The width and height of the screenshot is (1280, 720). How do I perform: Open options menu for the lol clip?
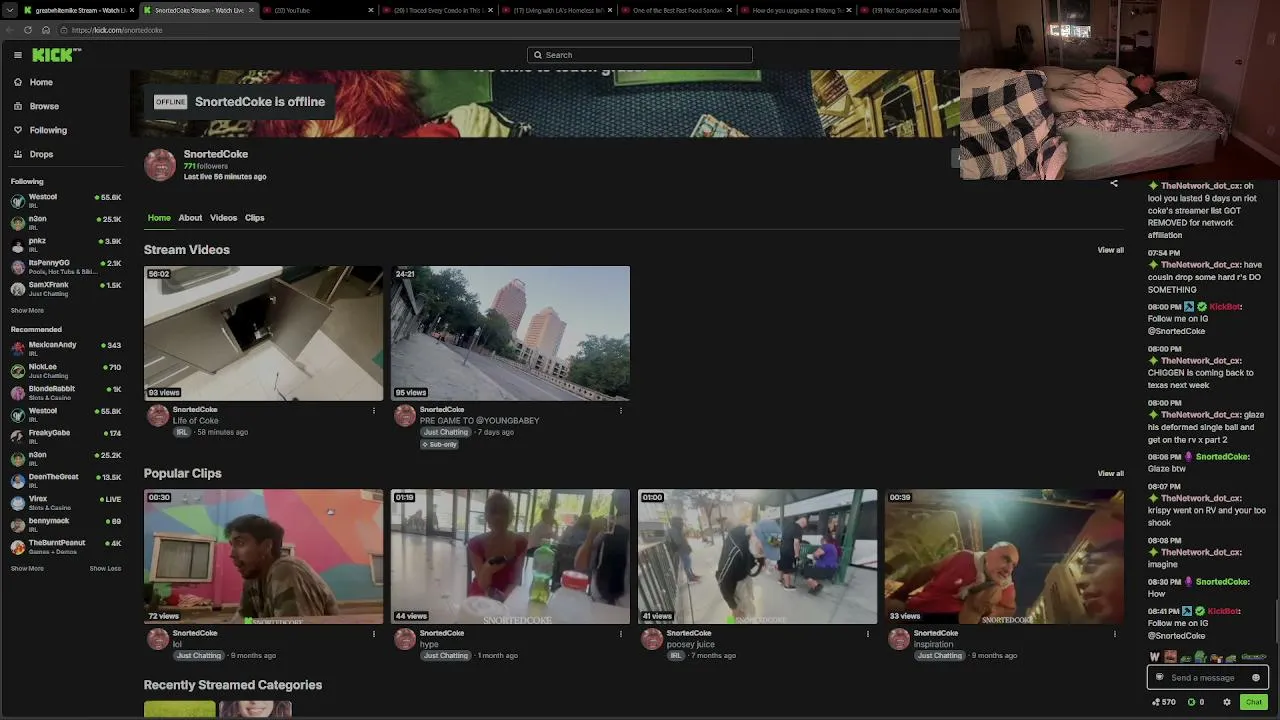[x=374, y=633]
